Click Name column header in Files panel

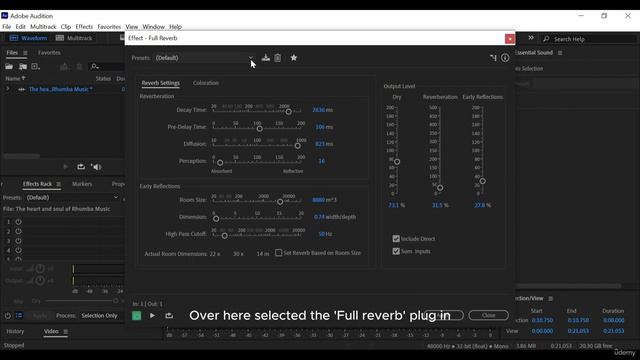(x=15, y=78)
